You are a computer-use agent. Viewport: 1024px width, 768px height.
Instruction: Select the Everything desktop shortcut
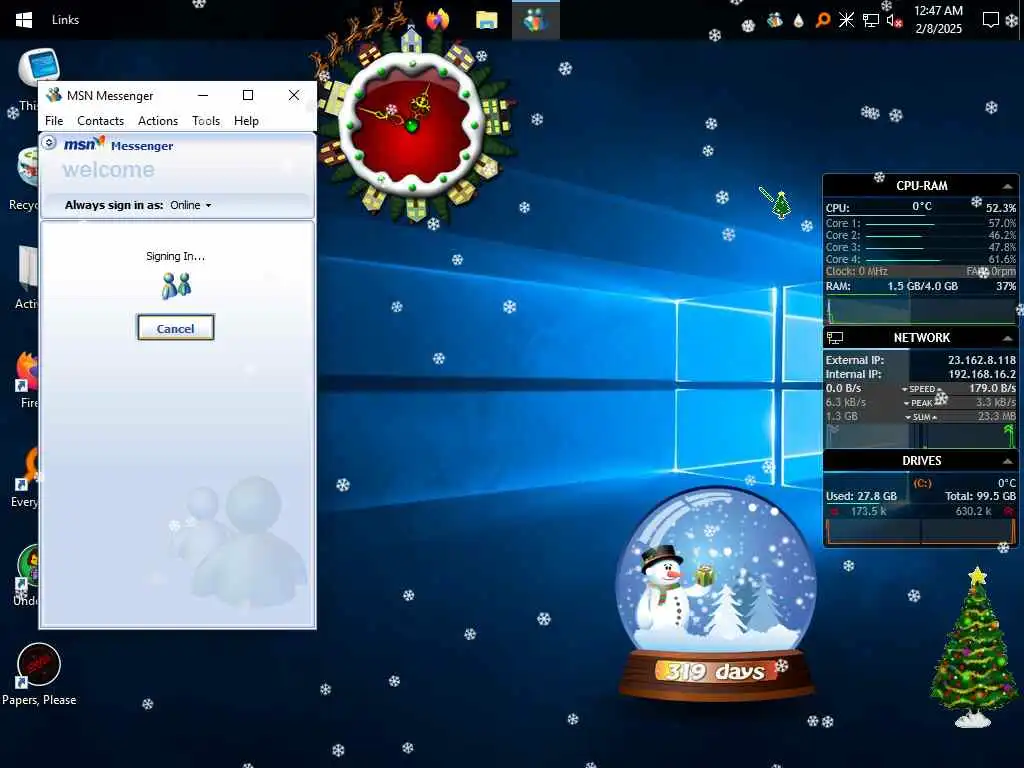coord(26,477)
